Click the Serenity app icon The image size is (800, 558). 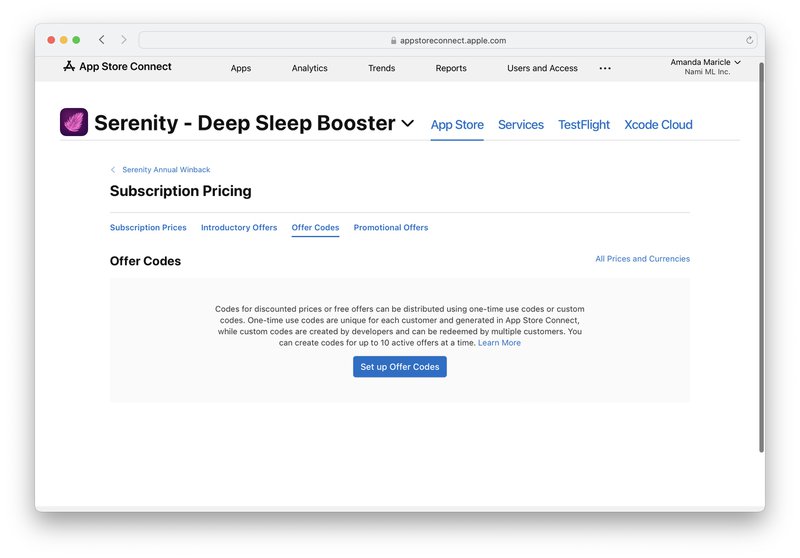pyautogui.click(x=74, y=122)
